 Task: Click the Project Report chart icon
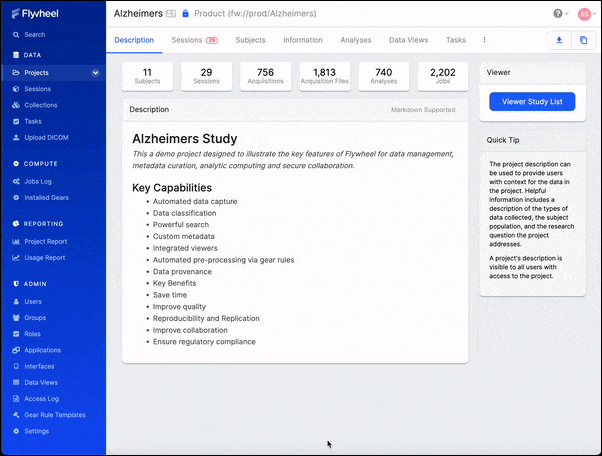16,241
